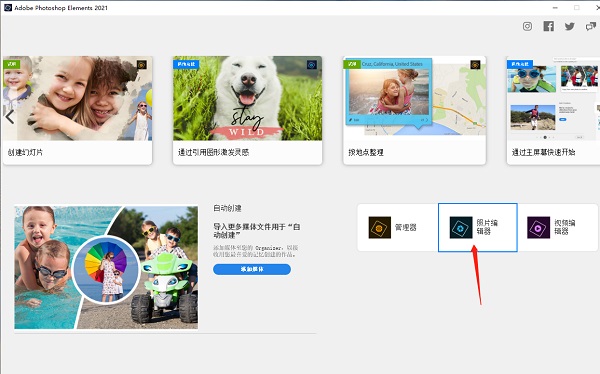Maximize the Photoshop Elements window

[x=577, y=7]
